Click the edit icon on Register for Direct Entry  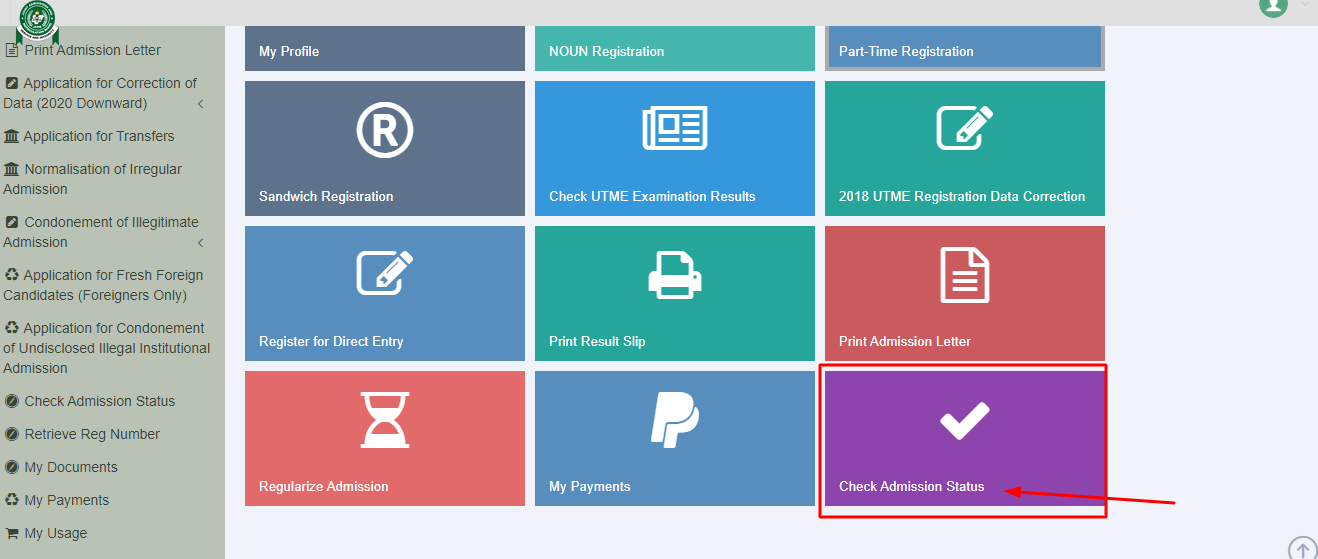[x=385, y=272]
